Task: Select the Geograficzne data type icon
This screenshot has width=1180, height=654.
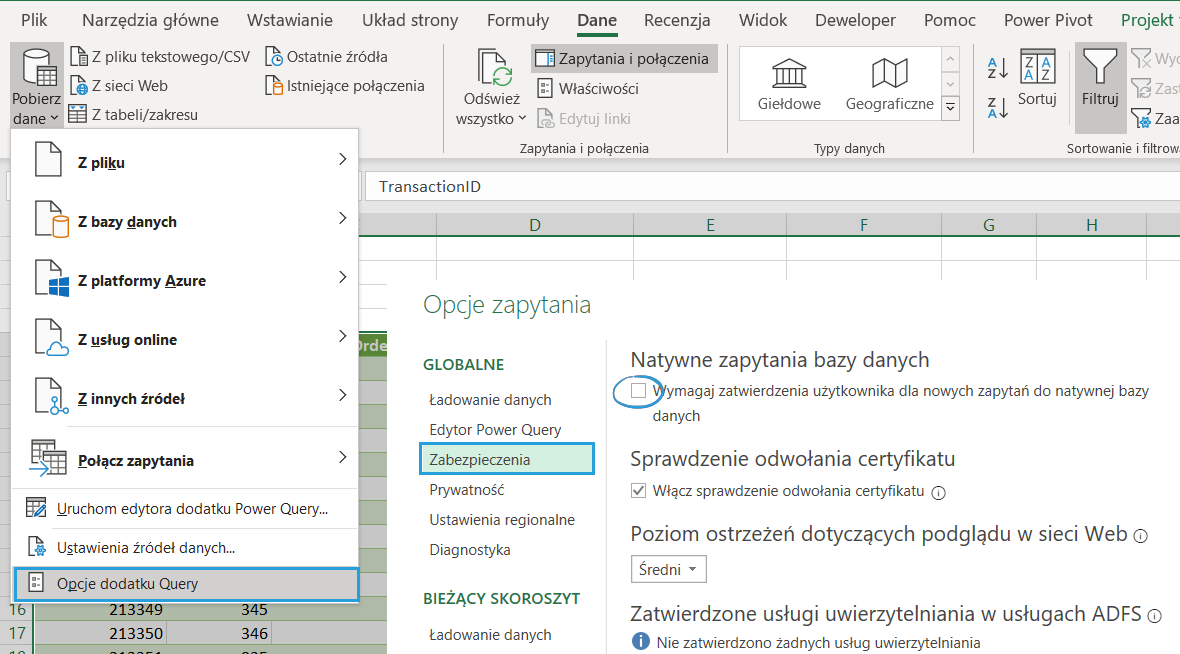Action: click(889, 75)
